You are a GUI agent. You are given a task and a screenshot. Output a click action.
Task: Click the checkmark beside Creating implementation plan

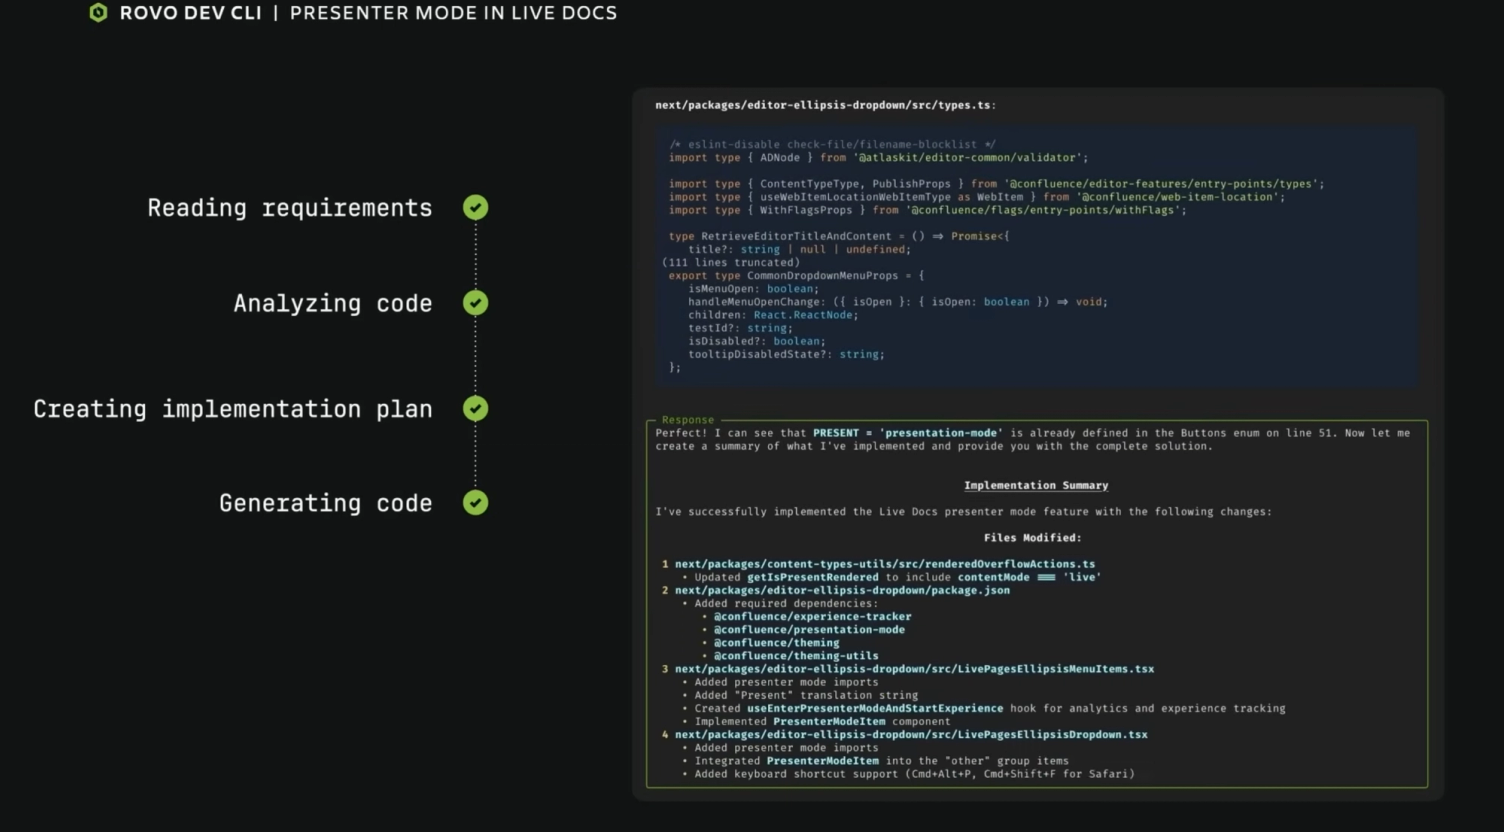476,408
